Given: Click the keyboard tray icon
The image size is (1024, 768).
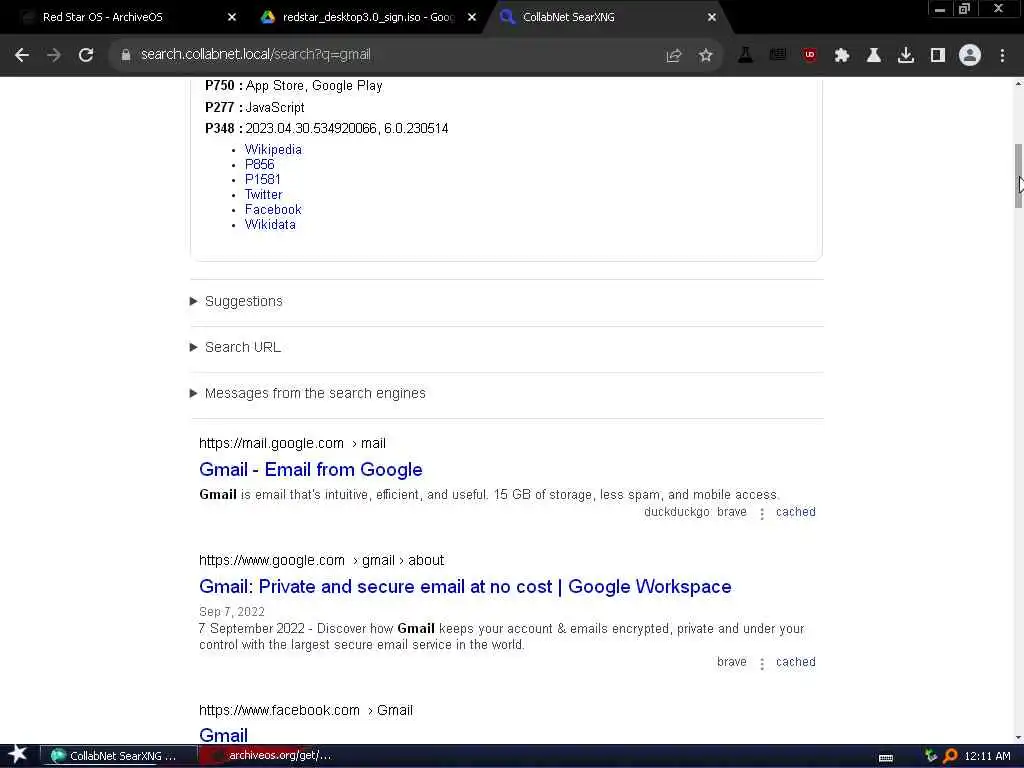Looking at the screenshot, I should coord(886,758).
